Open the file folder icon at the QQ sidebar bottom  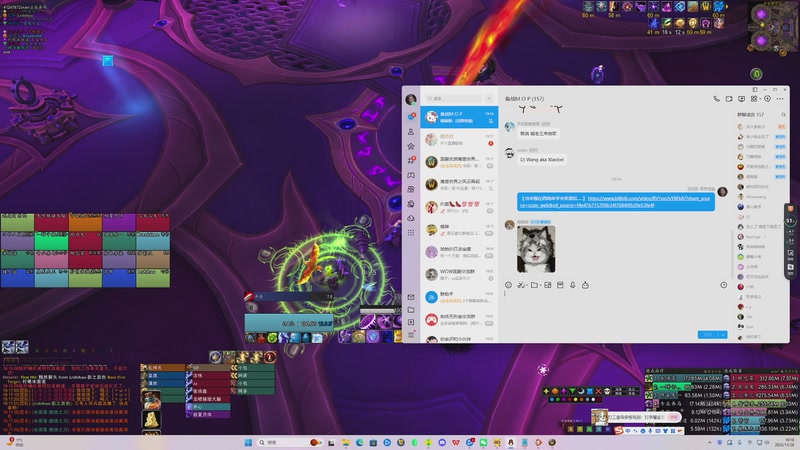pyautogui.click(x=411, y=310)
